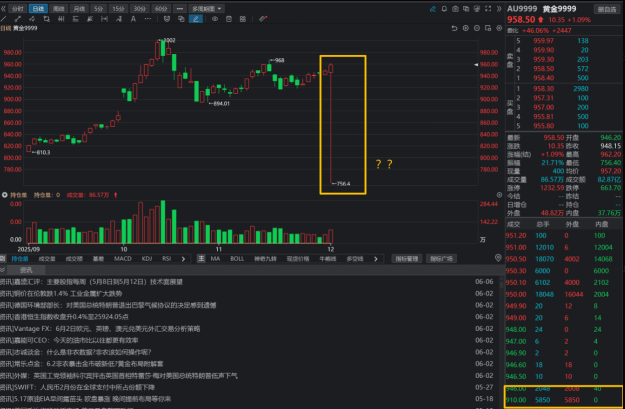Select 成交额 sub-indicator
Screen dimensions: 625x409
(x=74, y=259)
